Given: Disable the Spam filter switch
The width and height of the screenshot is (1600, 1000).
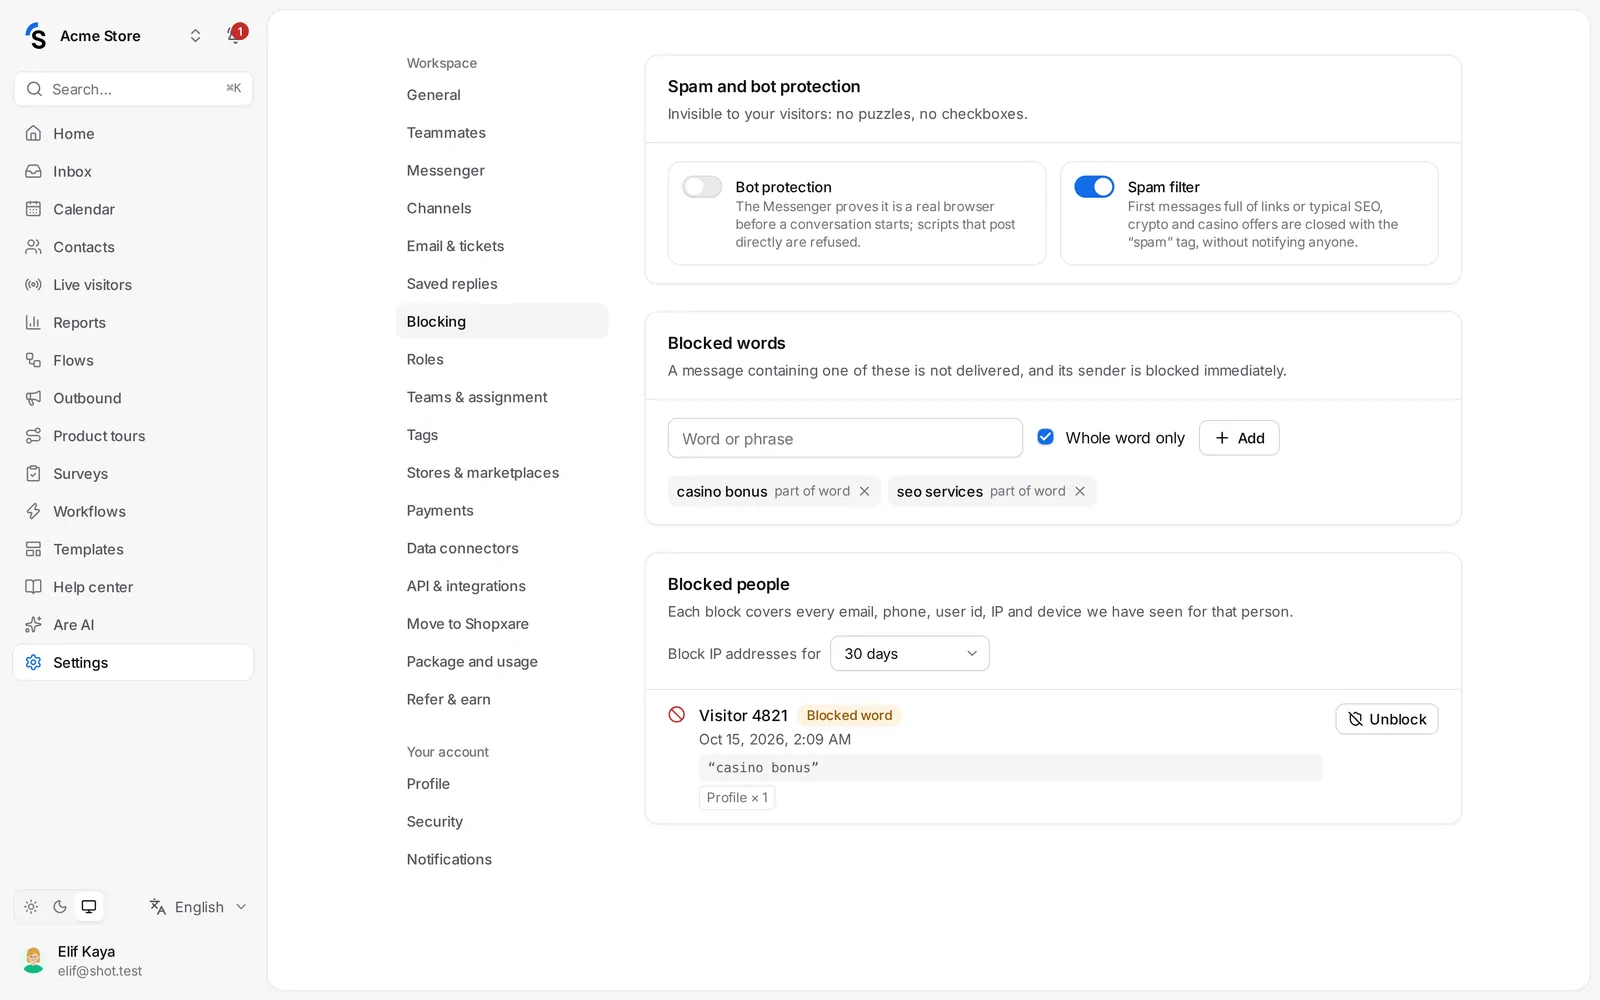Looking at the screenshot, I should coord(1094,187).
